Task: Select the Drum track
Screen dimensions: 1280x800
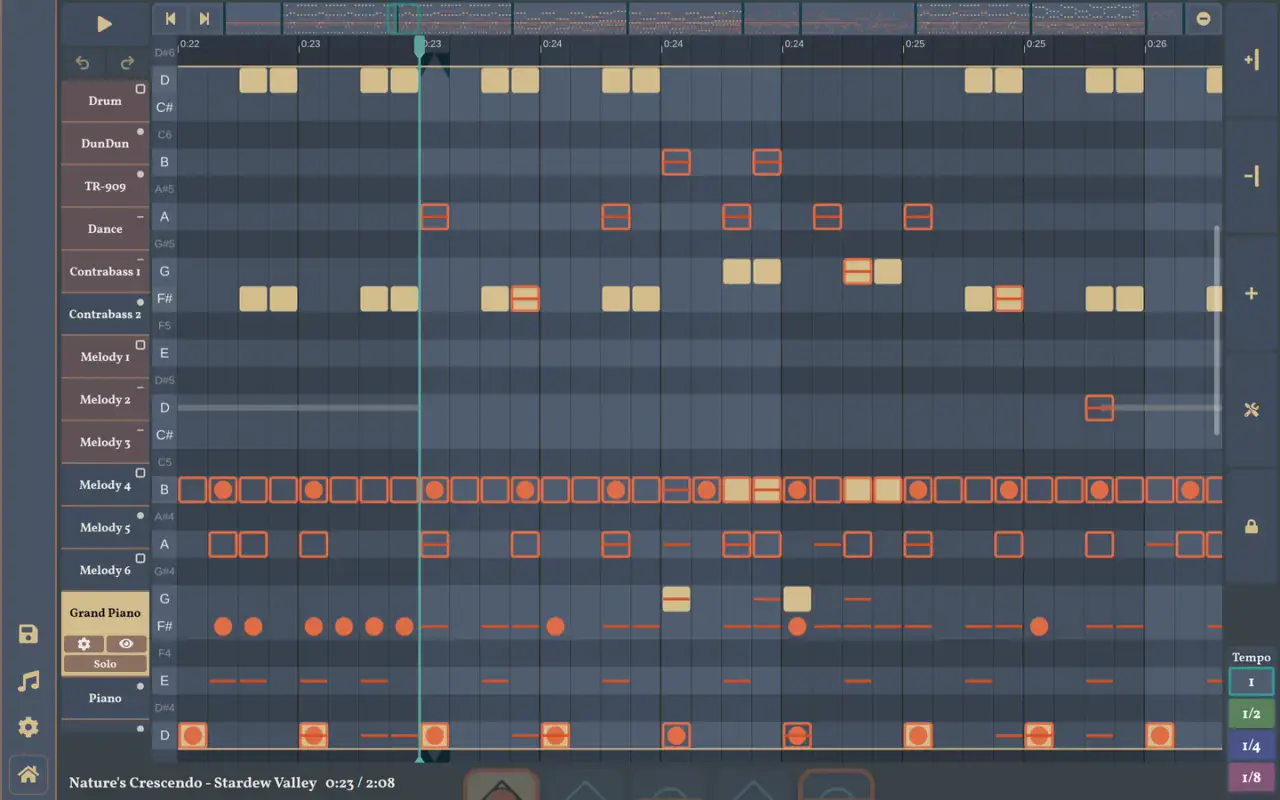Action: coord(105,101)
